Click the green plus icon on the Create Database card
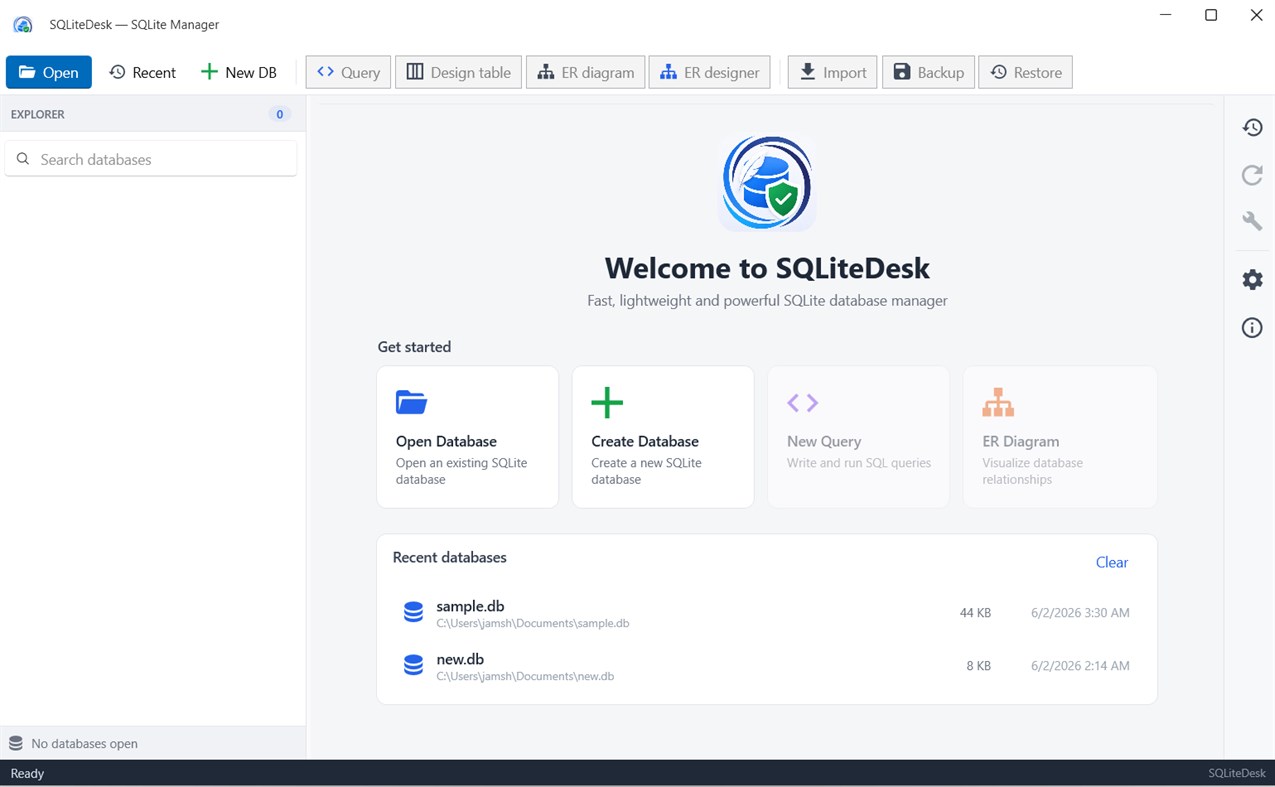Image resolution: width=1275 pixels, height=787 pixels. pos(607,402)
